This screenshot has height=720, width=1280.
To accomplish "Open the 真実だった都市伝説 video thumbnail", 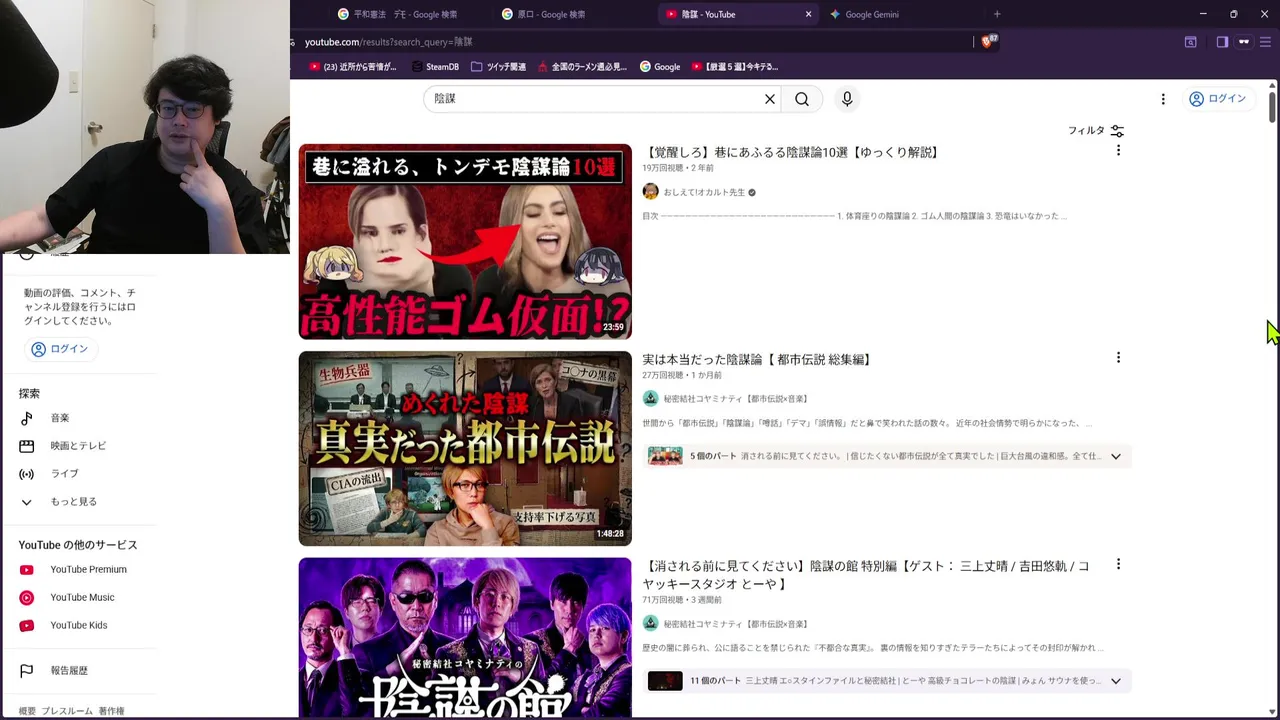I will pos(465,448).
